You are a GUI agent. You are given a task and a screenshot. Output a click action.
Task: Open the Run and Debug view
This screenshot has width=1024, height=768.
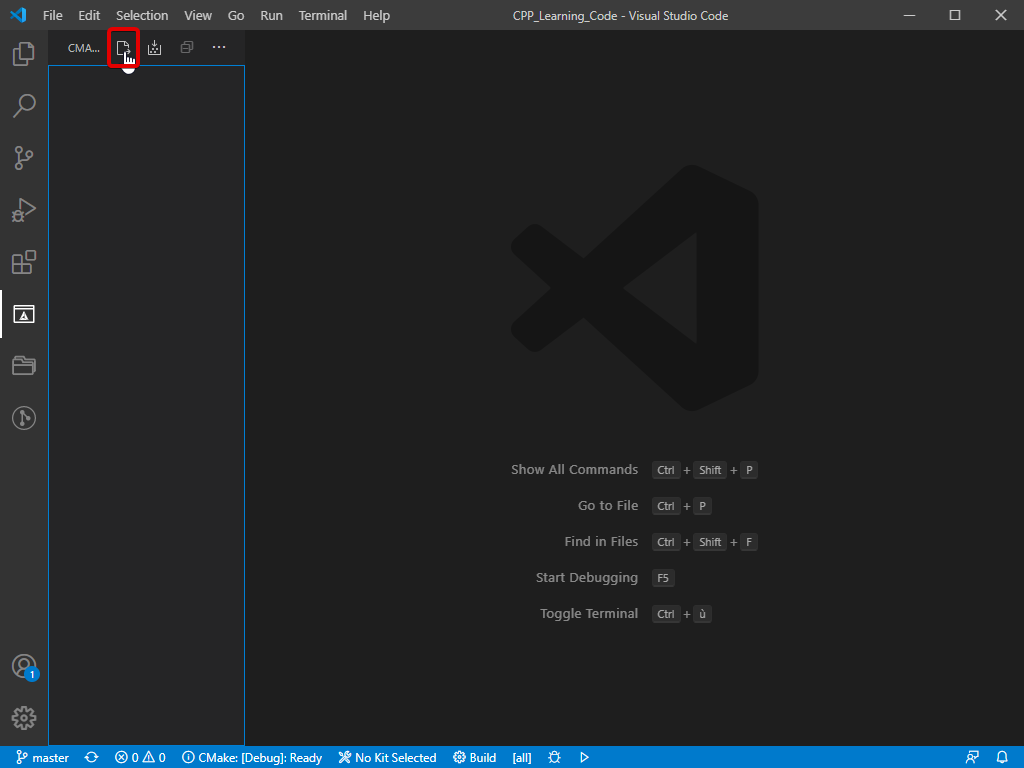tap(24, 210)
